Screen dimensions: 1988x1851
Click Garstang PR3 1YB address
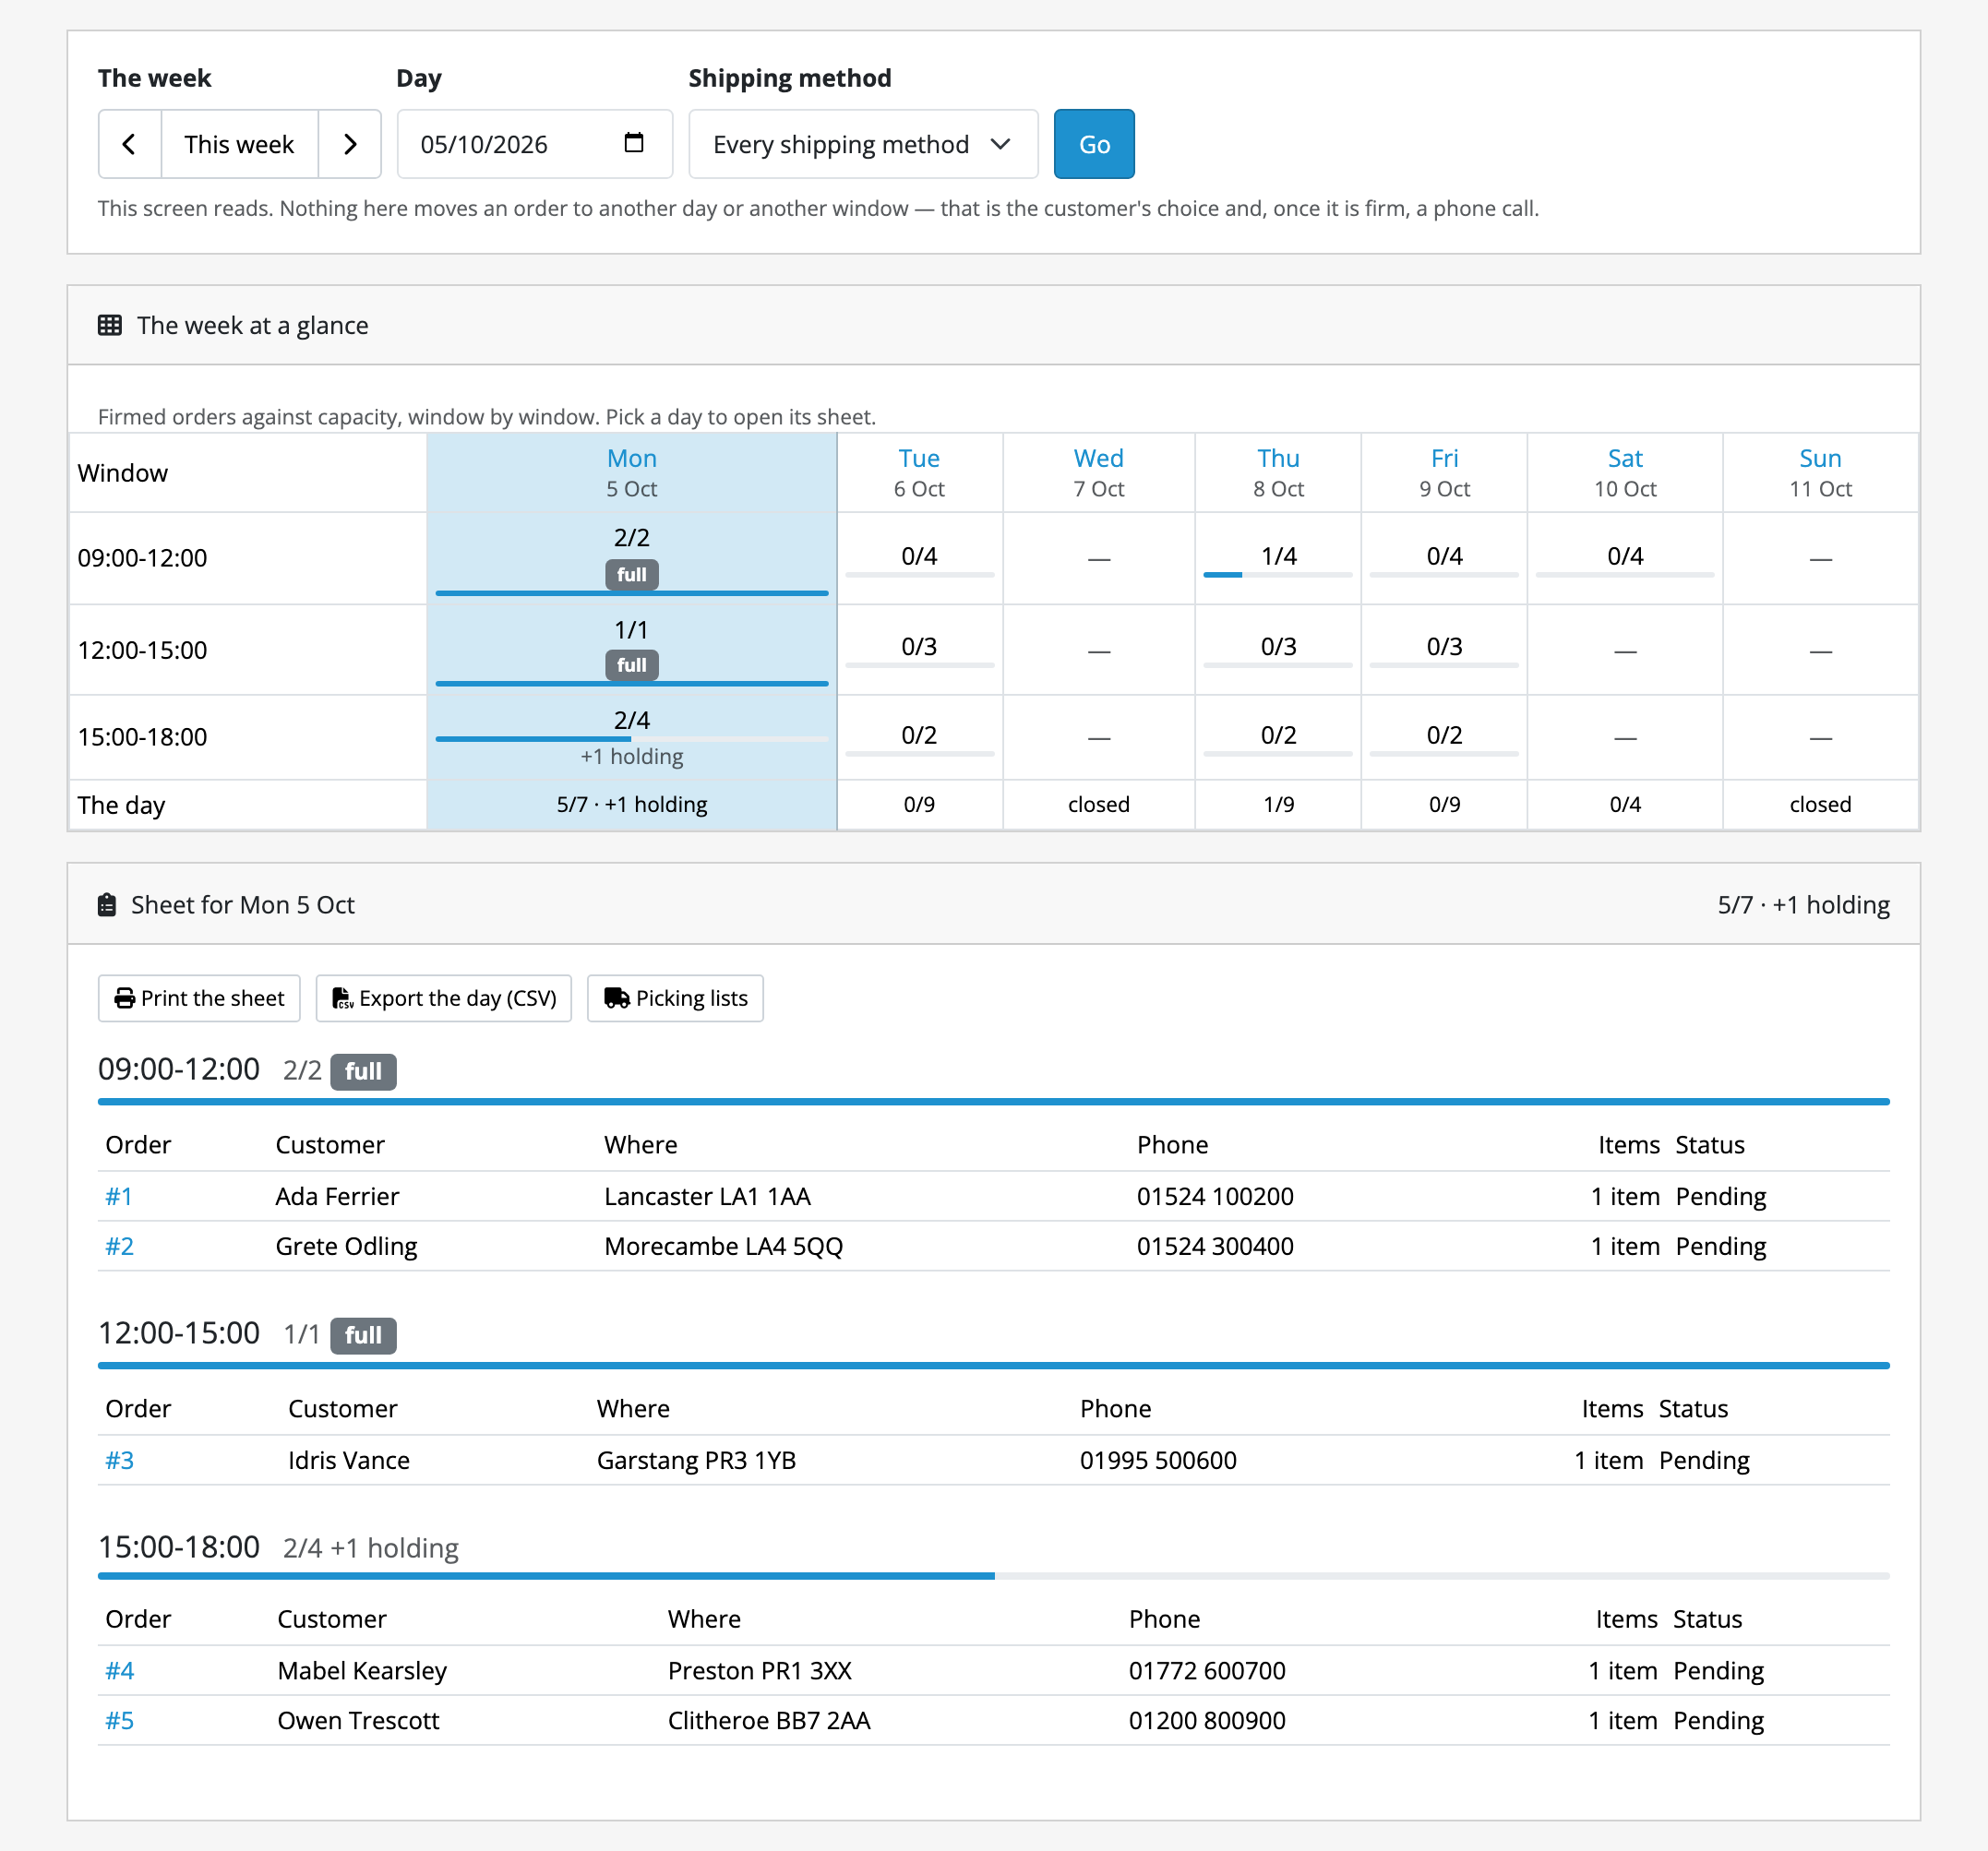tap(696, 1460)
